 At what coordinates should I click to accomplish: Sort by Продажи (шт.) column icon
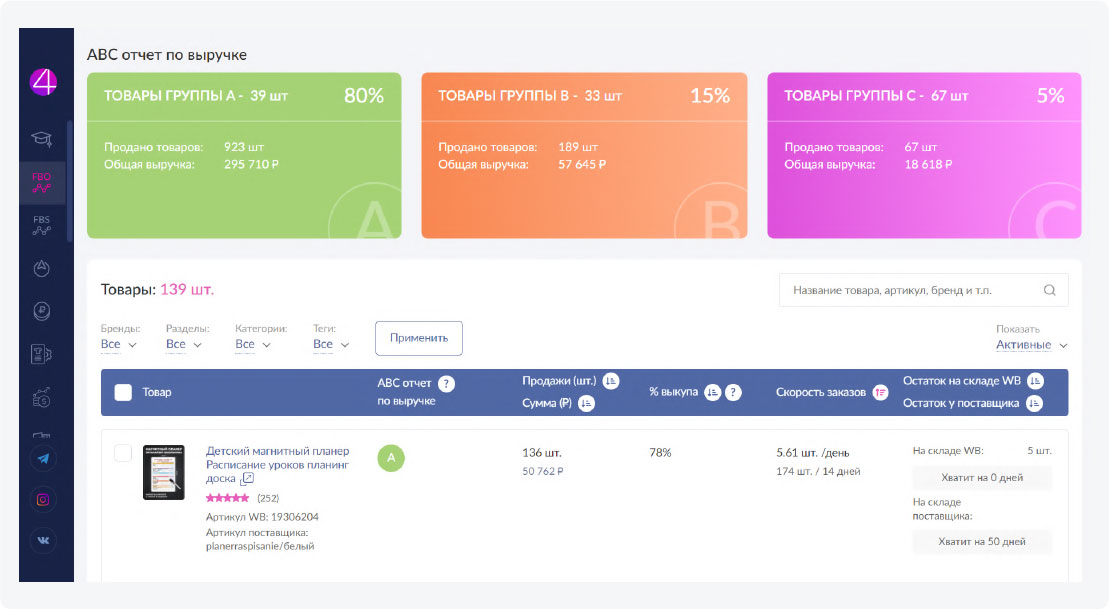pyautogui.click(x=612, y=381)
